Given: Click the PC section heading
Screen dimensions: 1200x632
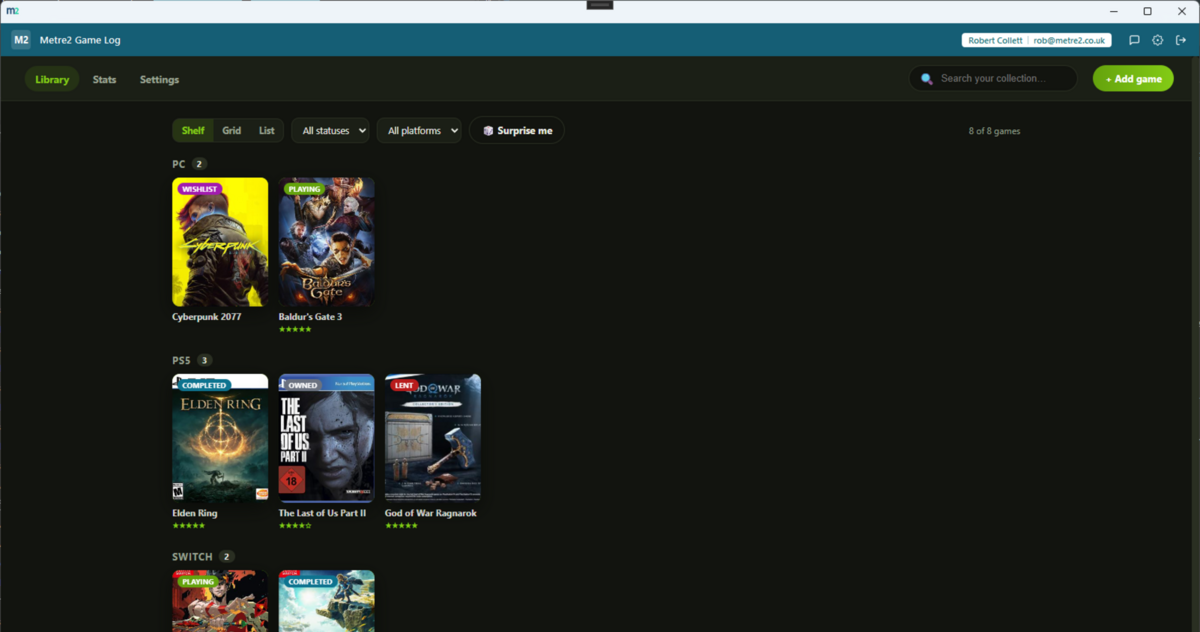Looking at the screenshot, I should point(179,164).
